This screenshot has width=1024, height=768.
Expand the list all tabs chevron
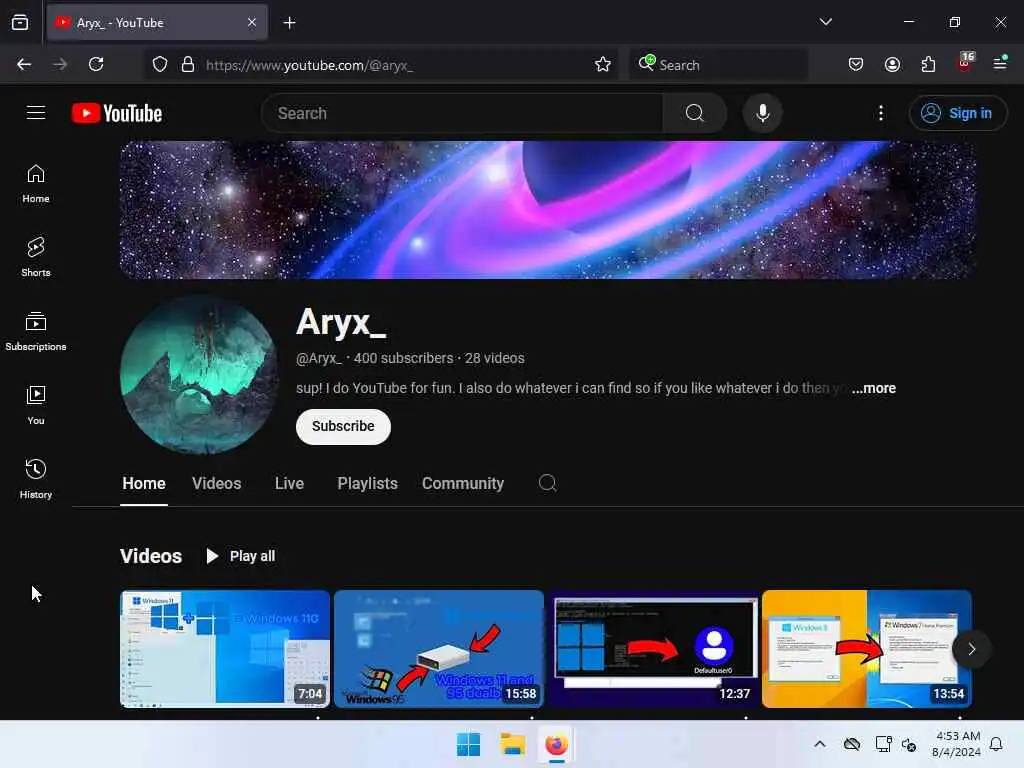[x=825, y=22]
